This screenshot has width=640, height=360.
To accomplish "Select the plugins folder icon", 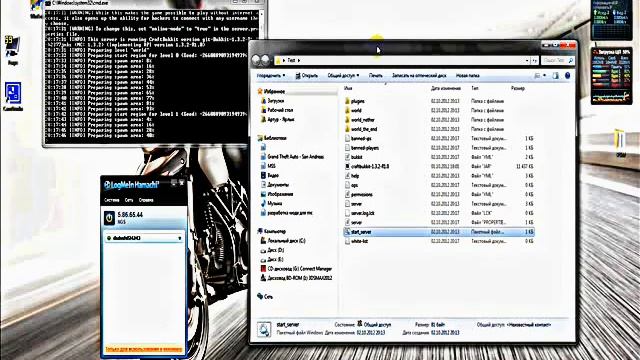I will (347, 101).
